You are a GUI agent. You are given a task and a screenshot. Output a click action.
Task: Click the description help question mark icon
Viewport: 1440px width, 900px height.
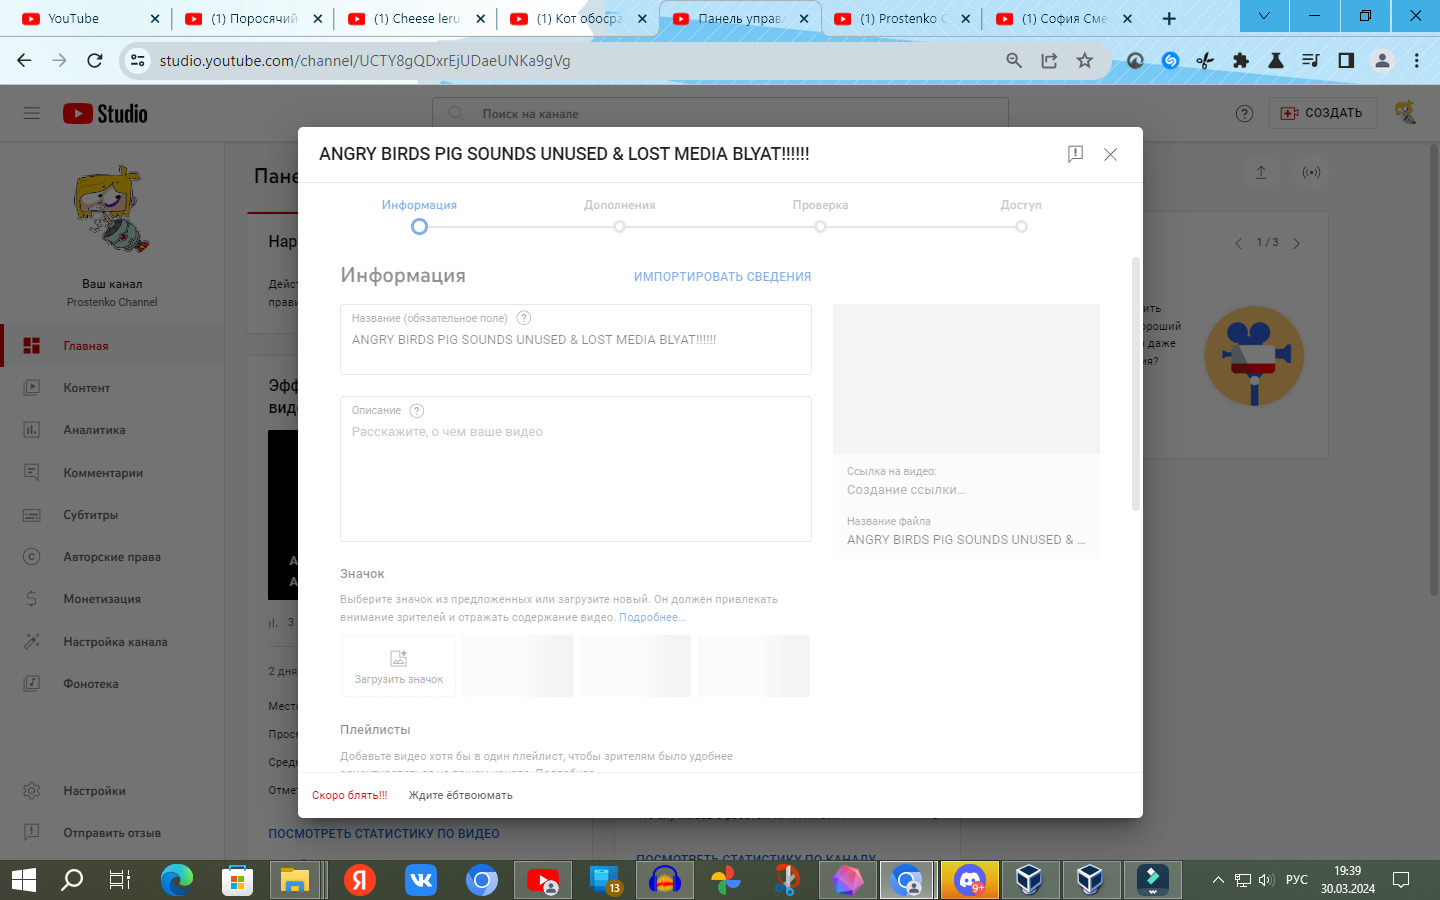click(417, 410)
